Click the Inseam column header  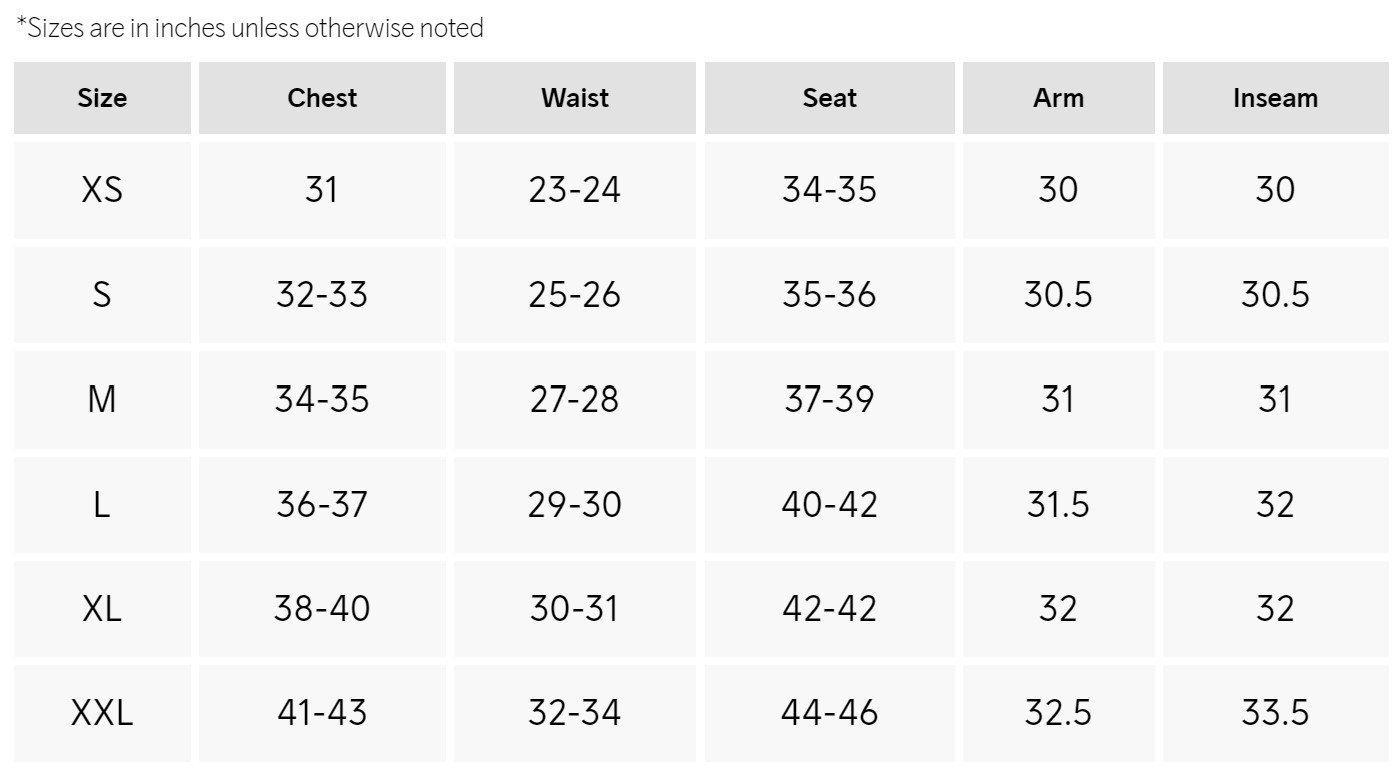point(1275,98)
